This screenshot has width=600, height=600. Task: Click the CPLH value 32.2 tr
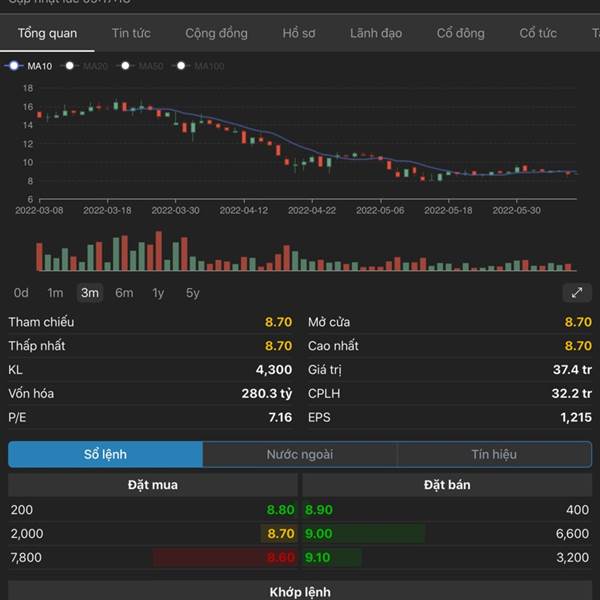572,393
